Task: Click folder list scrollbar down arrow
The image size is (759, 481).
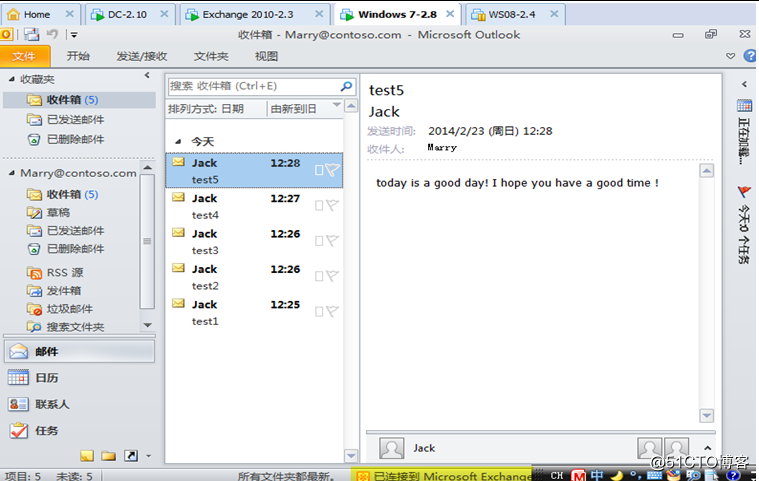Action: (148, 325)
